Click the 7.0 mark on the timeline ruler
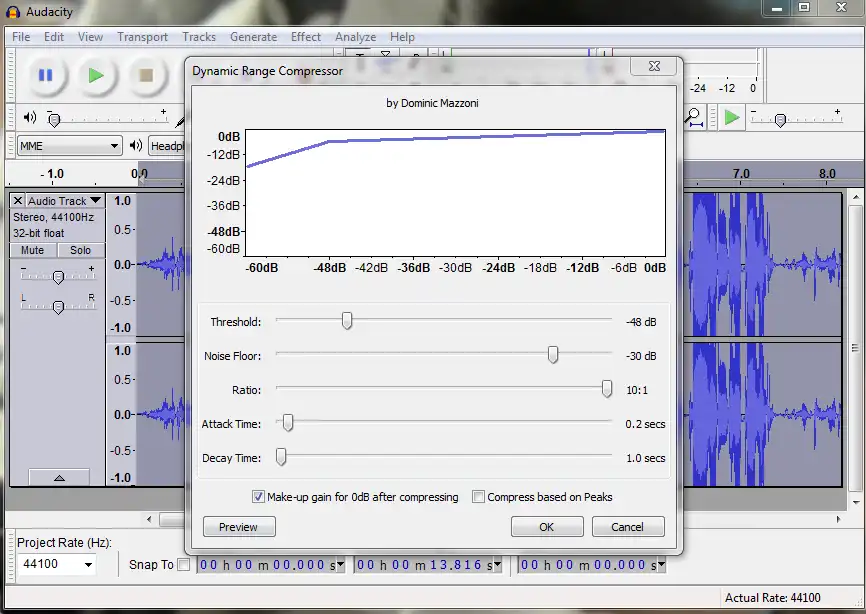 click(x=741, y=174)
